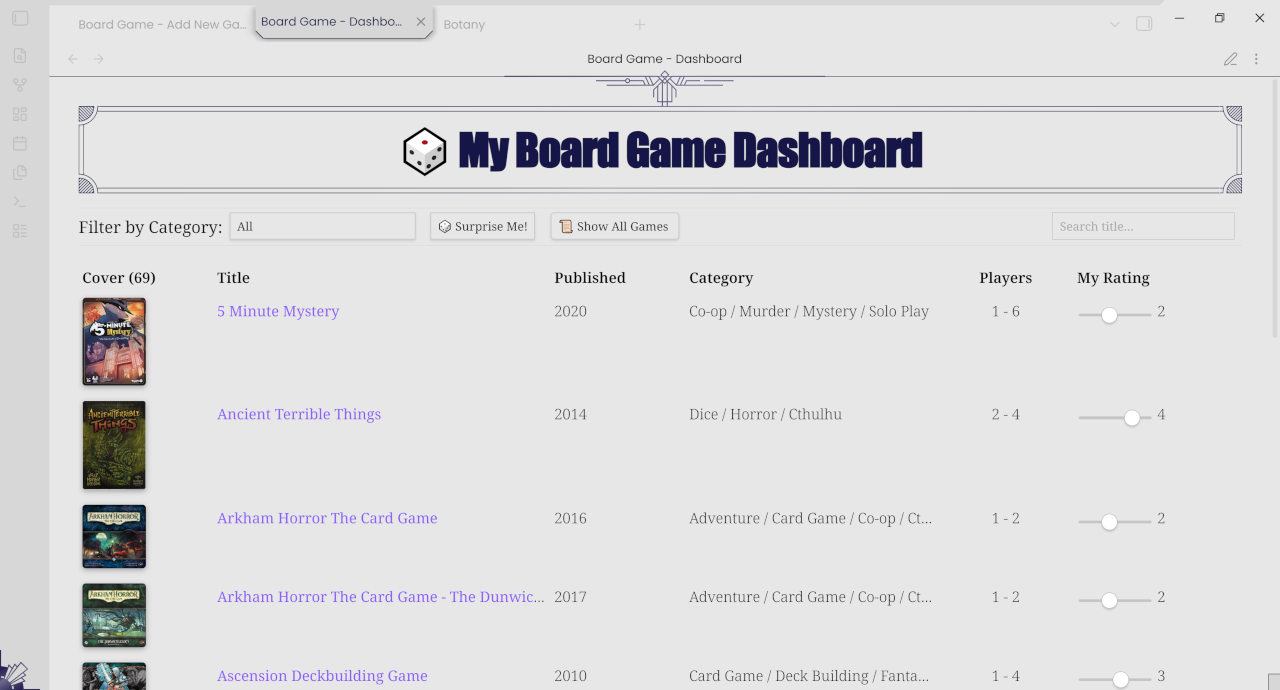Image resolution: width=1280 pixels, height=690 pixels.
Task: Open the three-dot note options menu
Action: [x=1256, y=59]
